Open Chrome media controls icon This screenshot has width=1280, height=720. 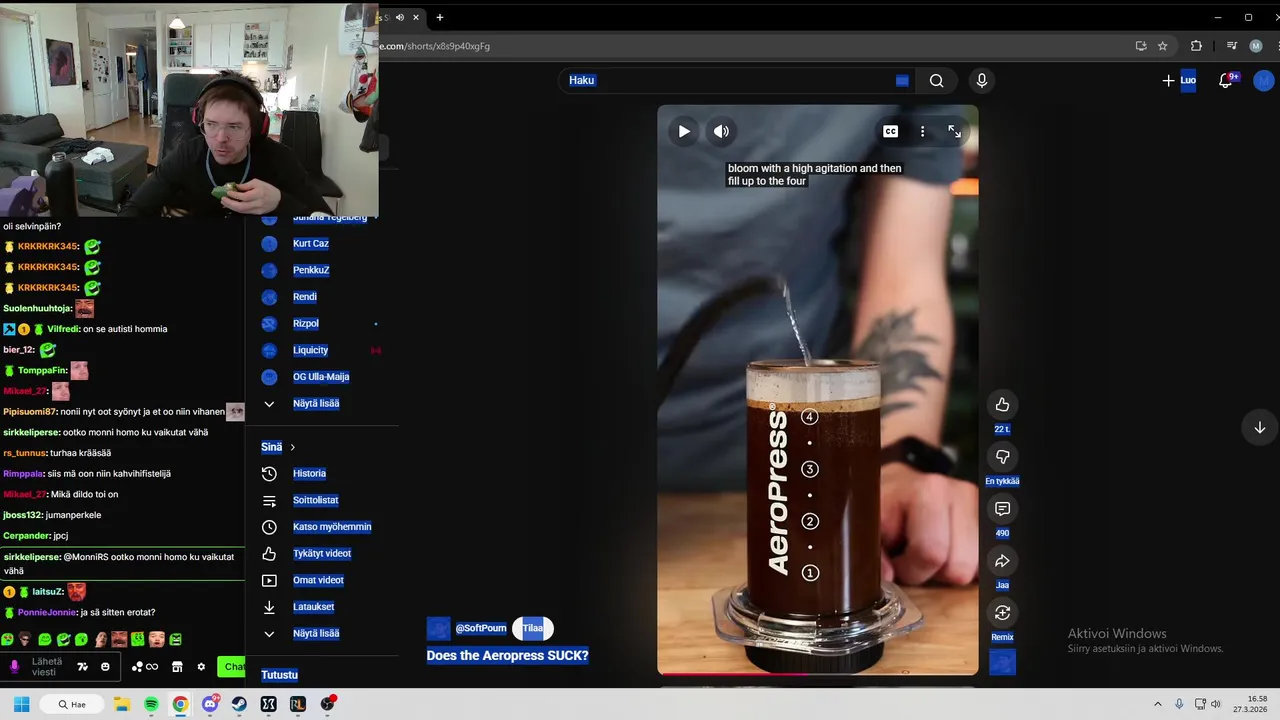1232,46
